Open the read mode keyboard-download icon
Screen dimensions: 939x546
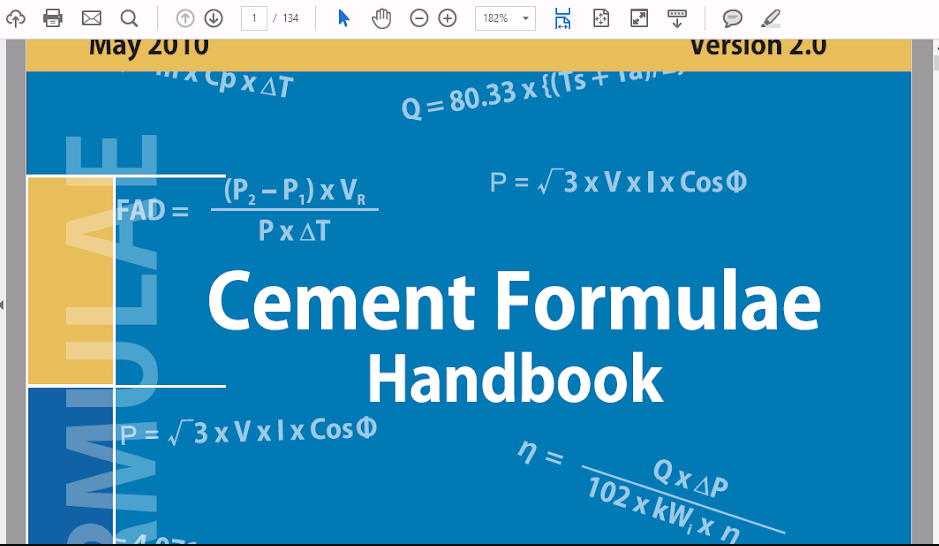677,18
